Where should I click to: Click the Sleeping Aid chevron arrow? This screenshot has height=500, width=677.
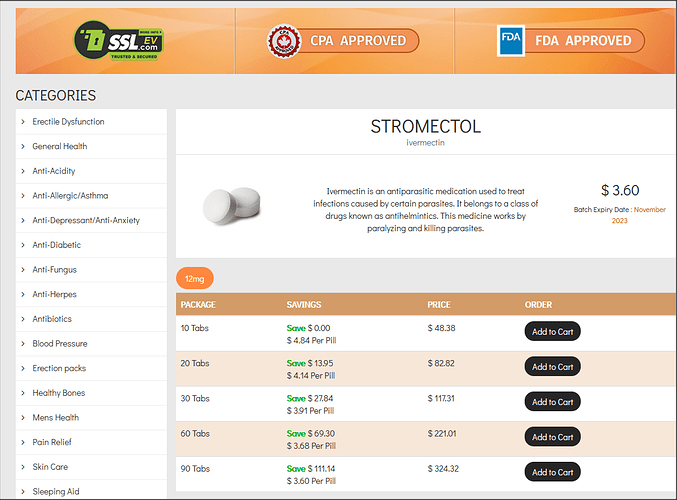pyautogui.click(x=23, y=491)
